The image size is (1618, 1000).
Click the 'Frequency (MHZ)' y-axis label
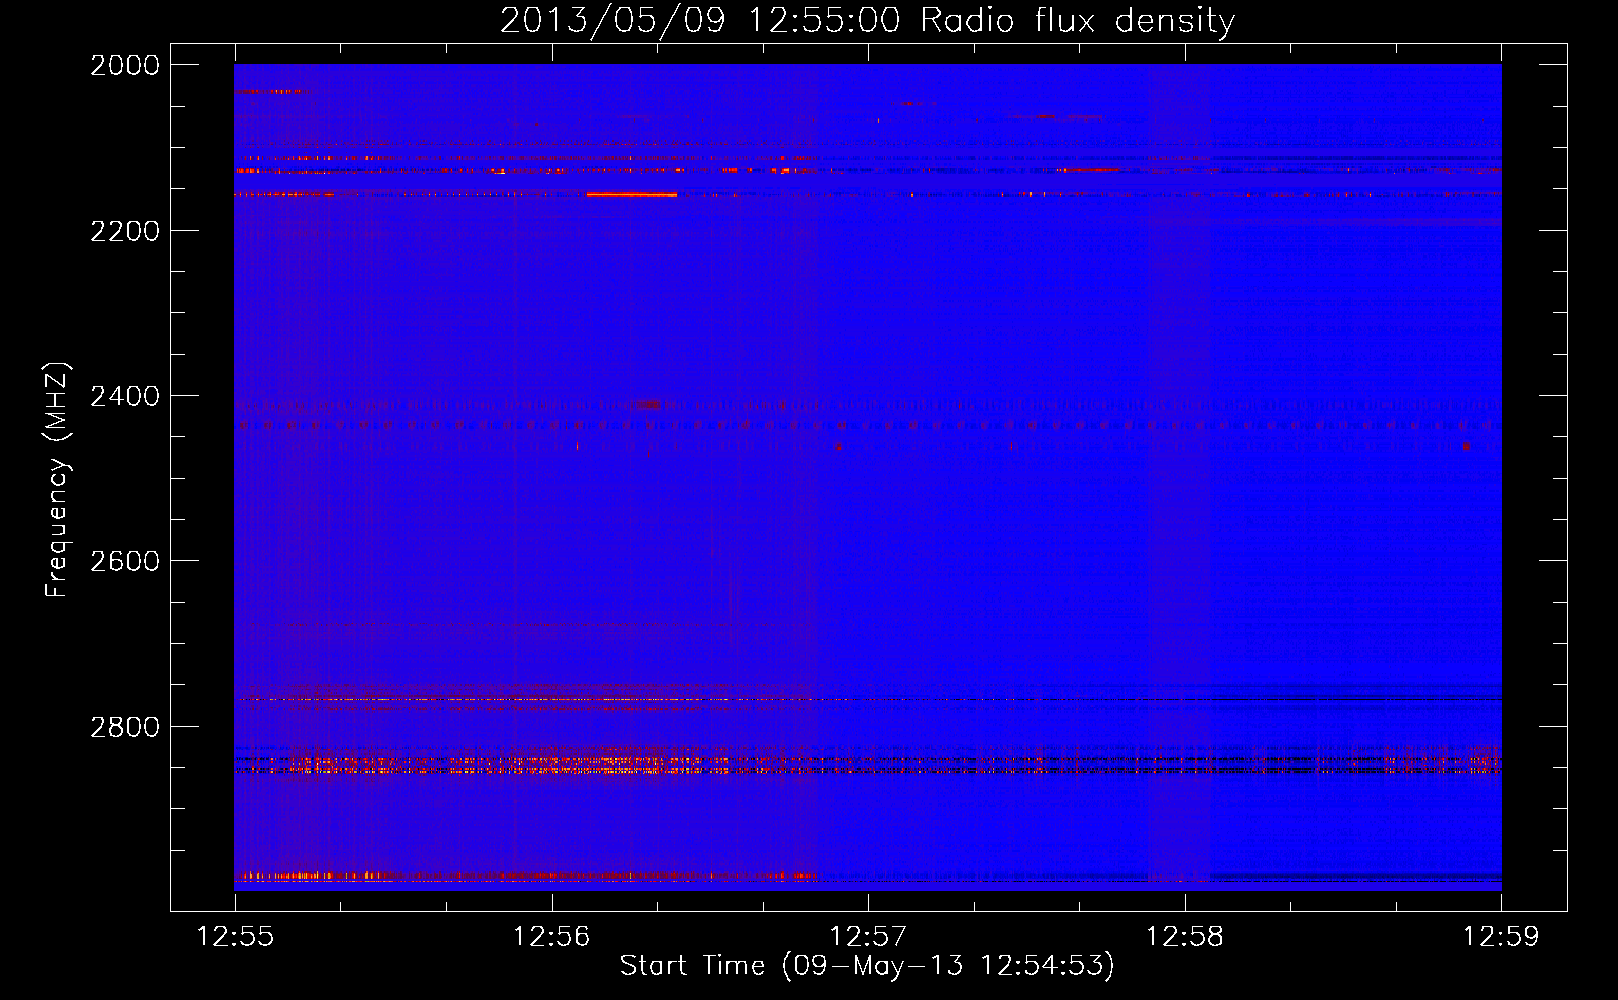(x=57, y=480)
